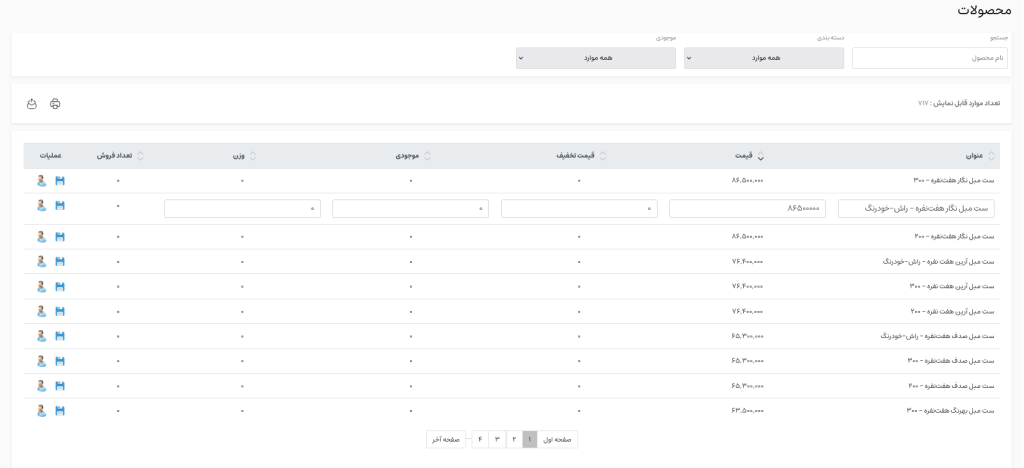
Task: Open the دسته بندی category dropdown
Action: (x=764, y=58)
